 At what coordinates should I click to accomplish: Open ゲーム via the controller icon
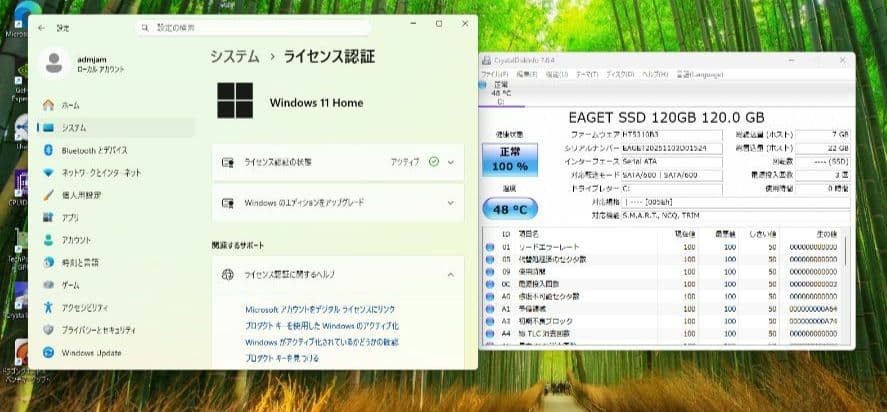(49, 285)
